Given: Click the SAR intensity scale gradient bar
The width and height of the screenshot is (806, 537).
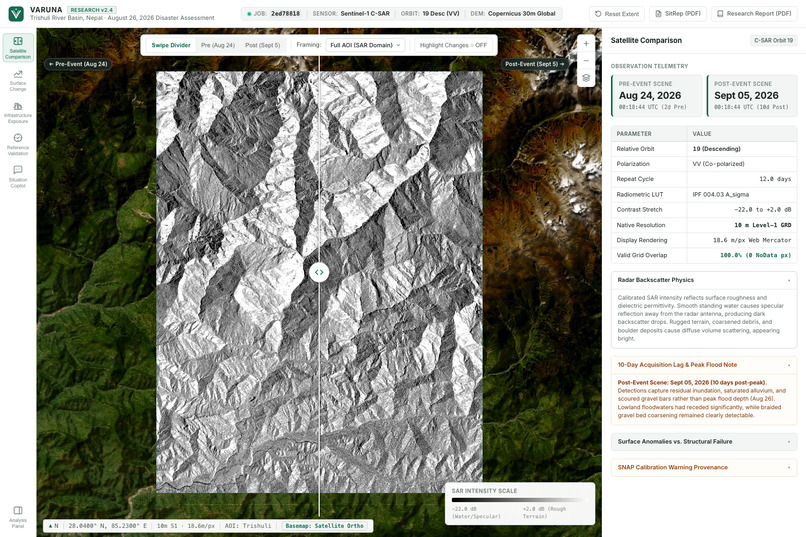Looking at the screenshot, I should click(x=520, y=499).
